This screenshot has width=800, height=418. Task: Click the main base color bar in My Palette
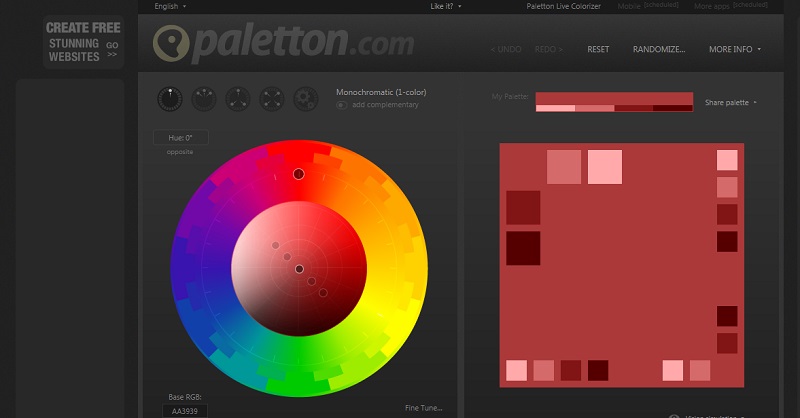tap(614, 99)
